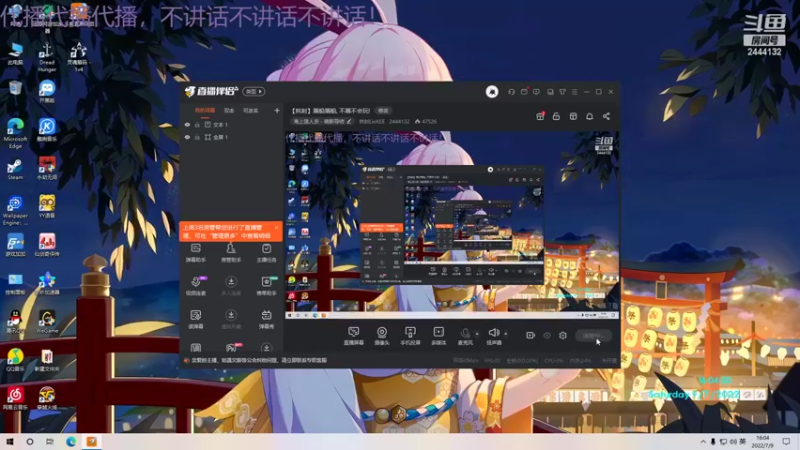Open the layout grid icon beside the bell

[x=573, y=116]
